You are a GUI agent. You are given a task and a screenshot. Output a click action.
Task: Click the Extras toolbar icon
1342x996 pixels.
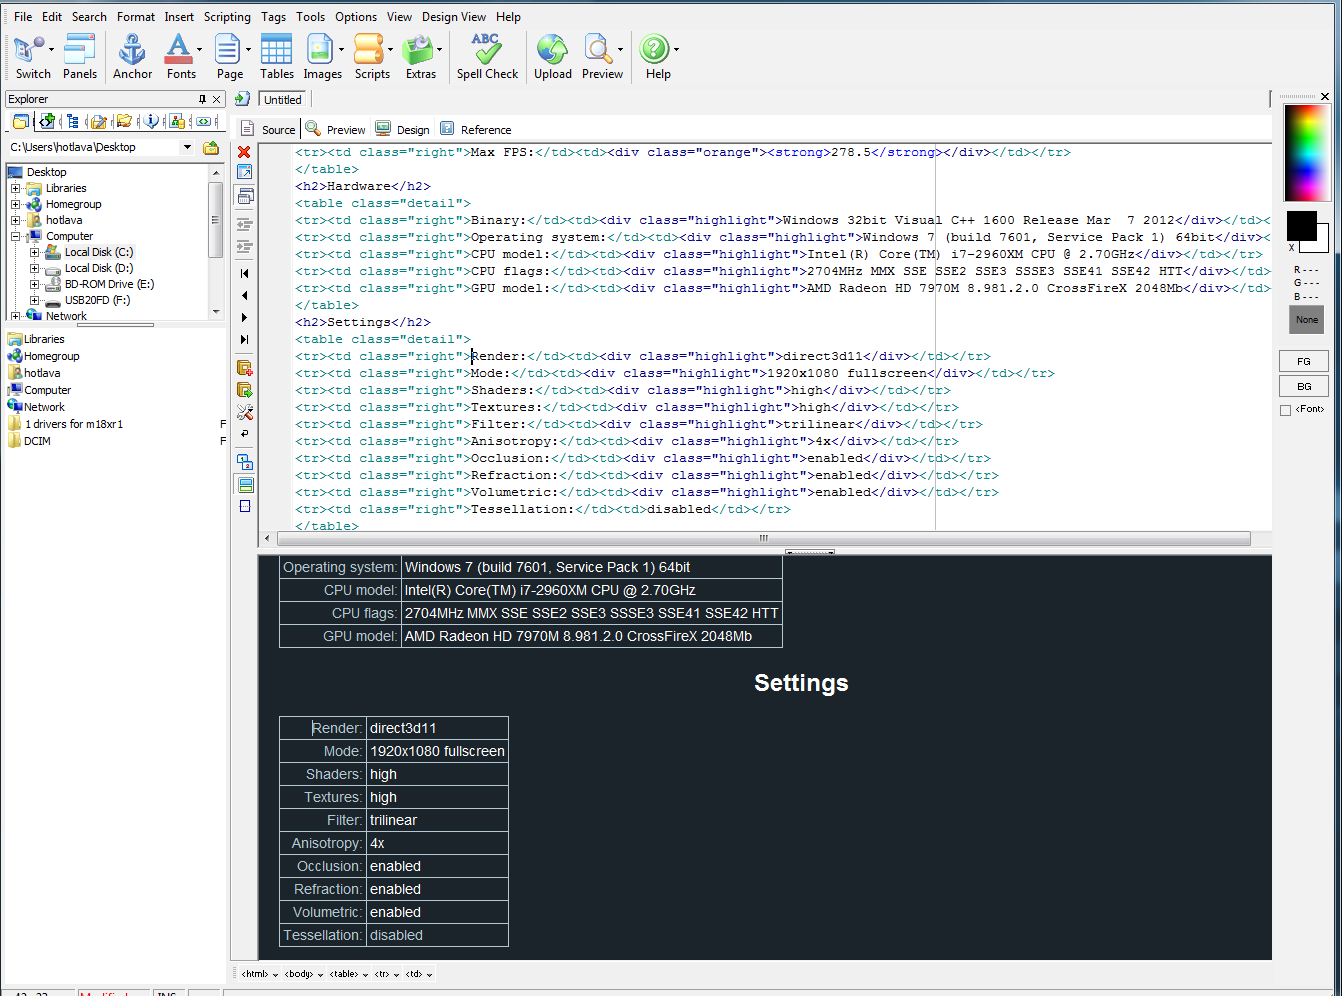[420, 57]
